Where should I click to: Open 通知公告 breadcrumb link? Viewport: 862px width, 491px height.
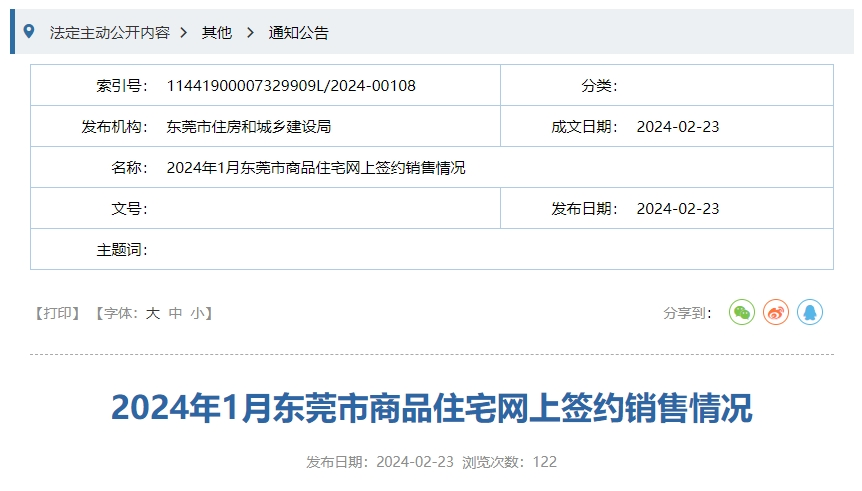tap(299, 33)
